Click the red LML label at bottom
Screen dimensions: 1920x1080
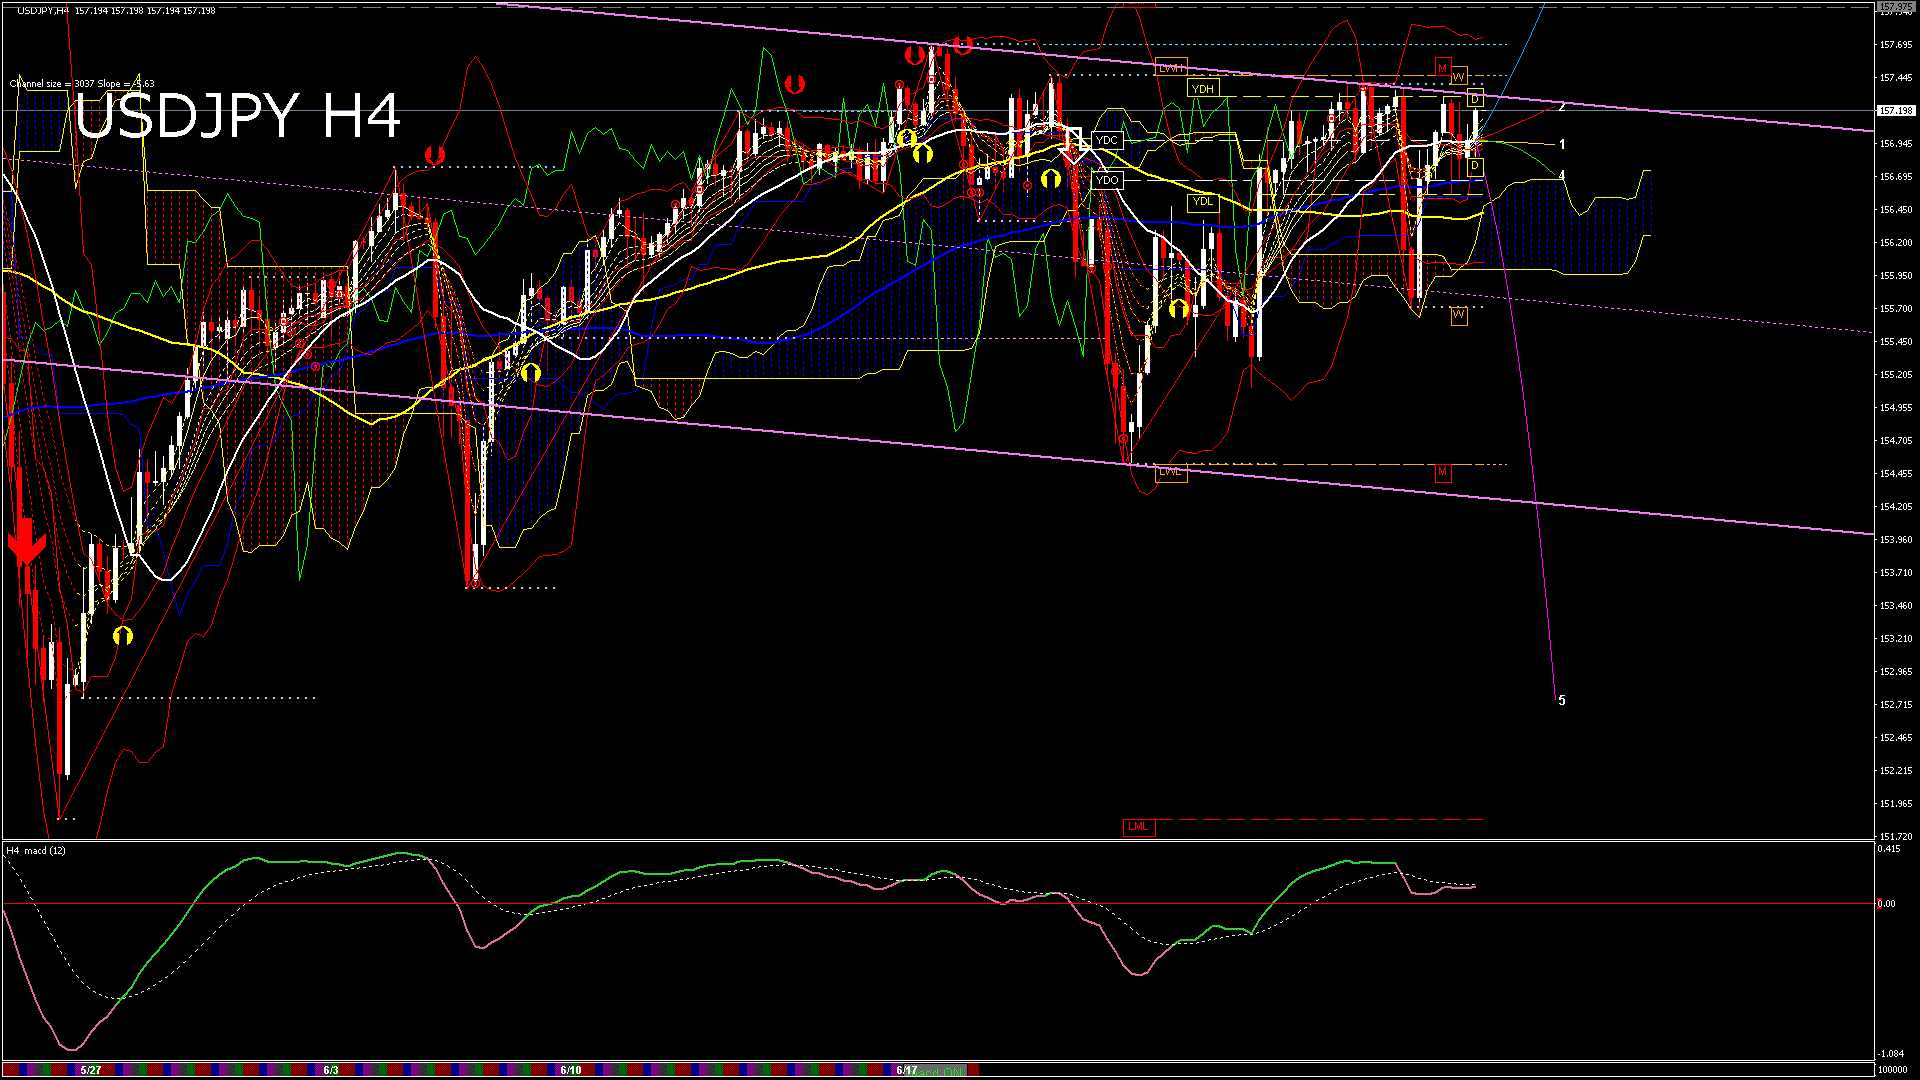coord(1138,826)
